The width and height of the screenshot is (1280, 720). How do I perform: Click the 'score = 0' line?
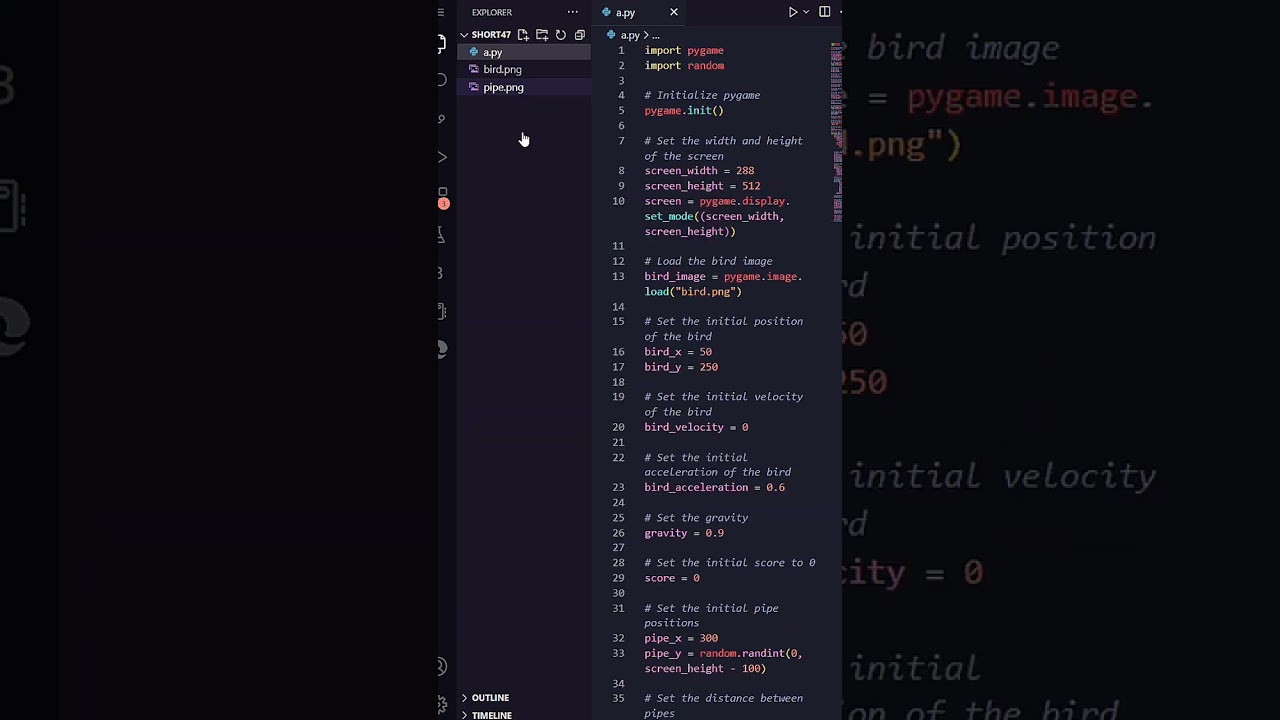click(672, 578)
